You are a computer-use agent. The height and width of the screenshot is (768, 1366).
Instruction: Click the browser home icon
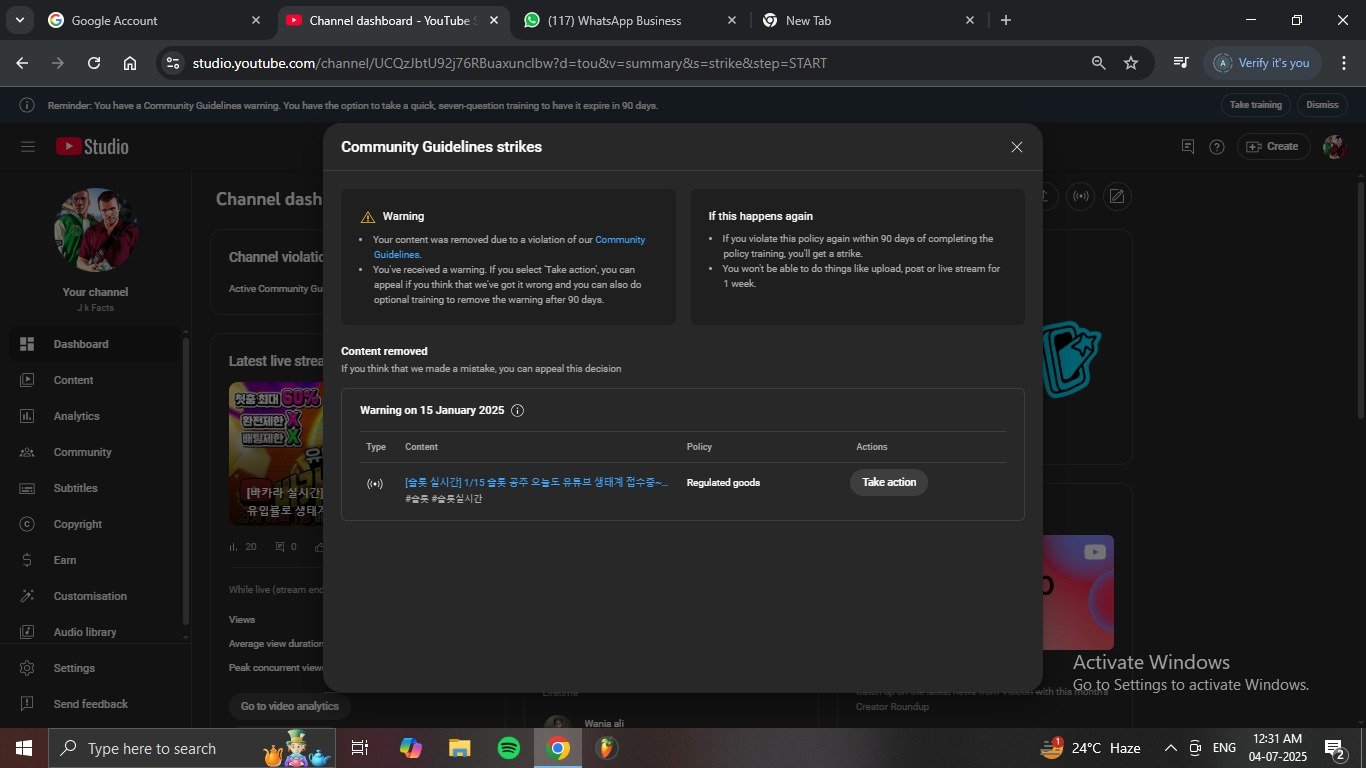[130, 63]
